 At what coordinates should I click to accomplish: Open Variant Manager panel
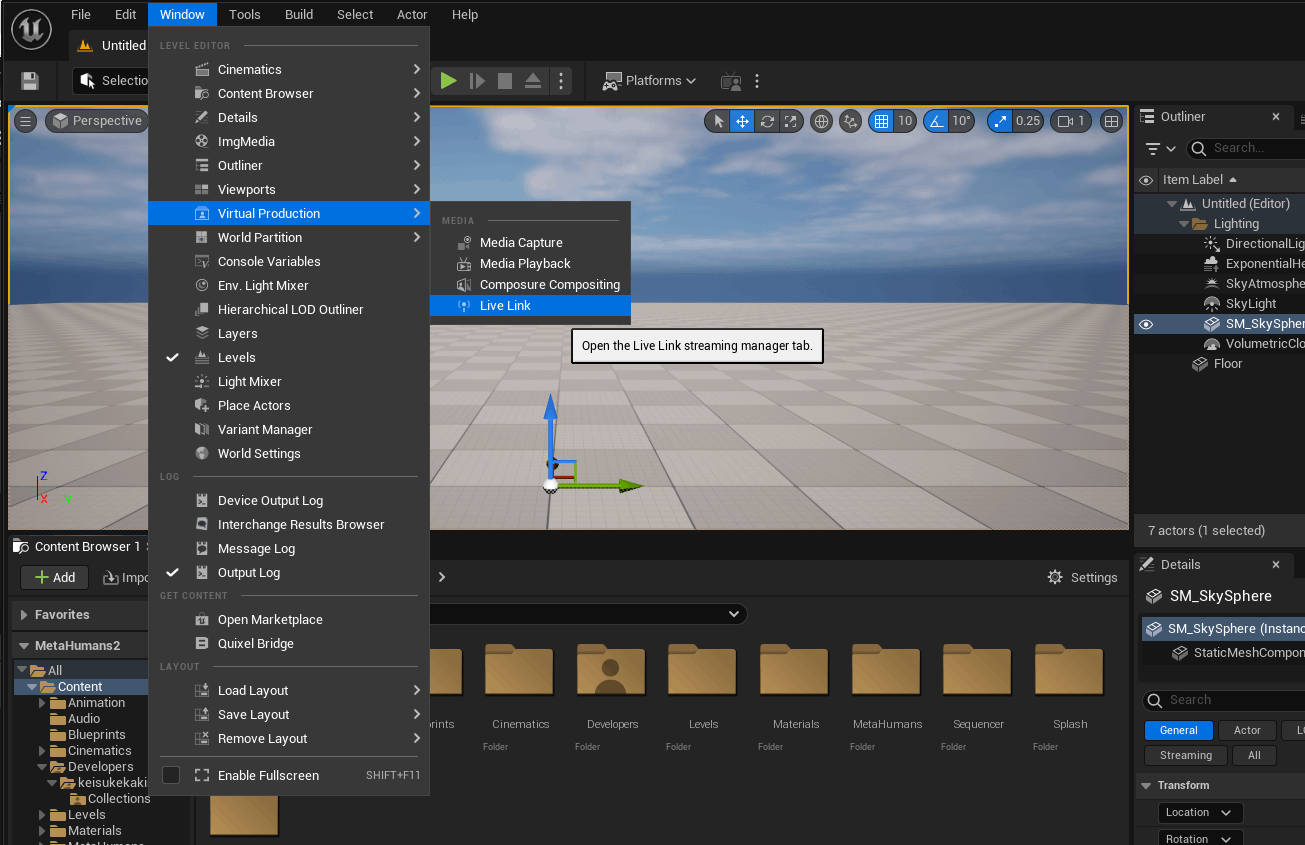click(289, 430)
